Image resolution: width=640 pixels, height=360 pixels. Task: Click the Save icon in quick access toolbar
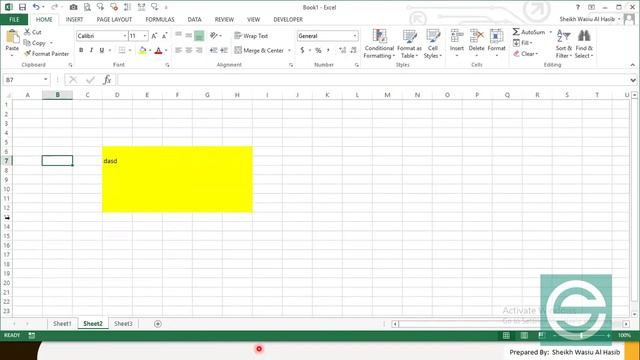22,7
